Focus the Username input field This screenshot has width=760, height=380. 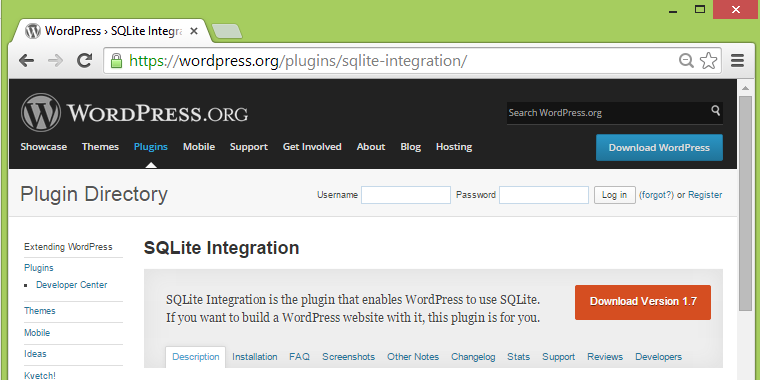[406, 195]
